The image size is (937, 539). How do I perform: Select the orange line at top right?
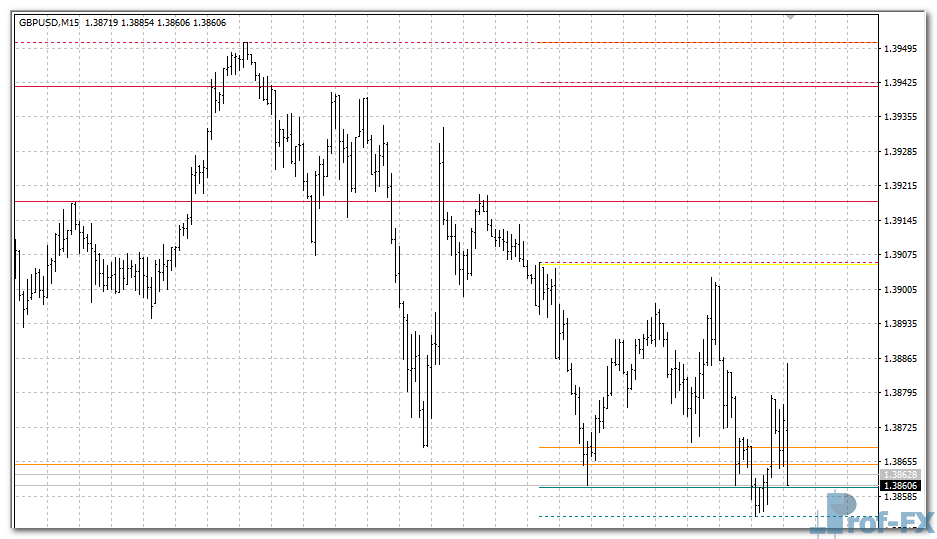tap(700, 43)
